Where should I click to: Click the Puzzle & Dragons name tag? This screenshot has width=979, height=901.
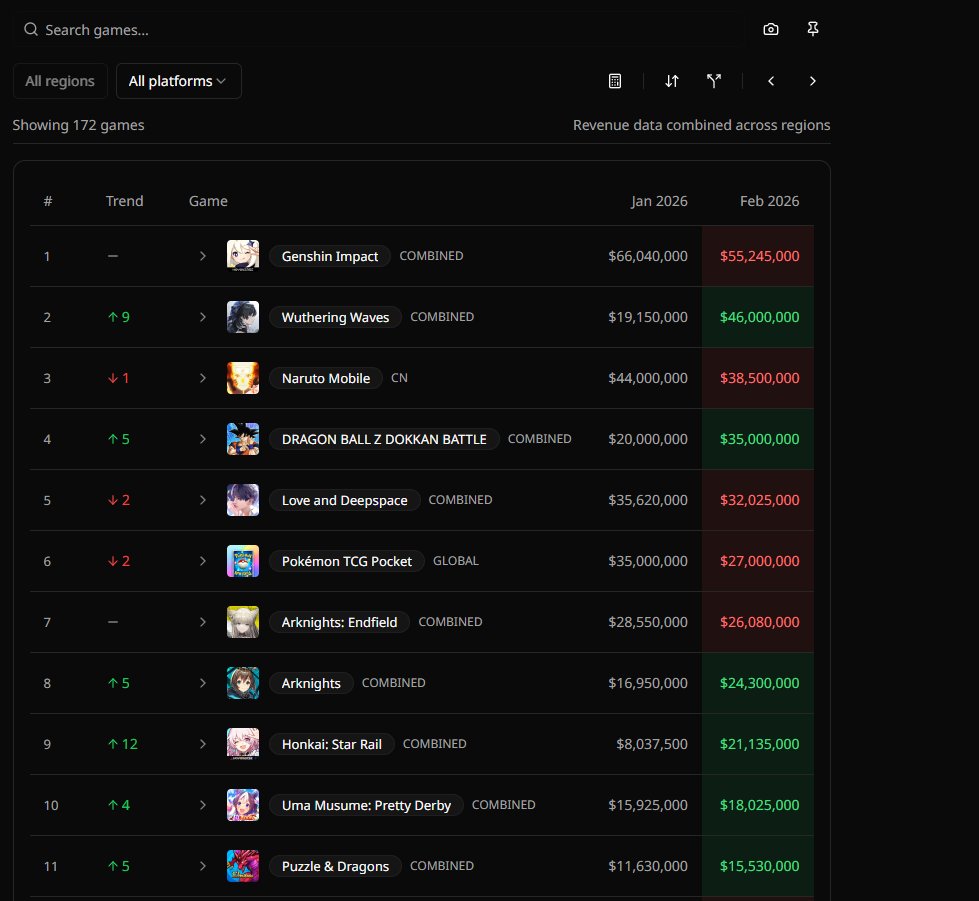335,866
